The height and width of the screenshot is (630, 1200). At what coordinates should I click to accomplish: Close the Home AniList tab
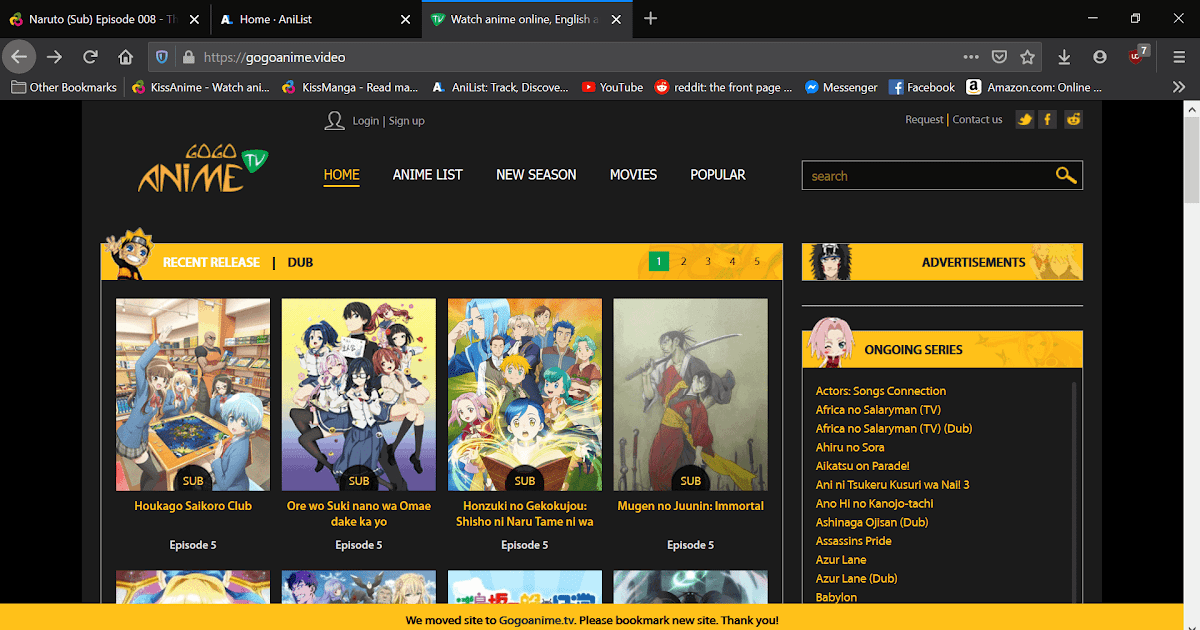405,19
